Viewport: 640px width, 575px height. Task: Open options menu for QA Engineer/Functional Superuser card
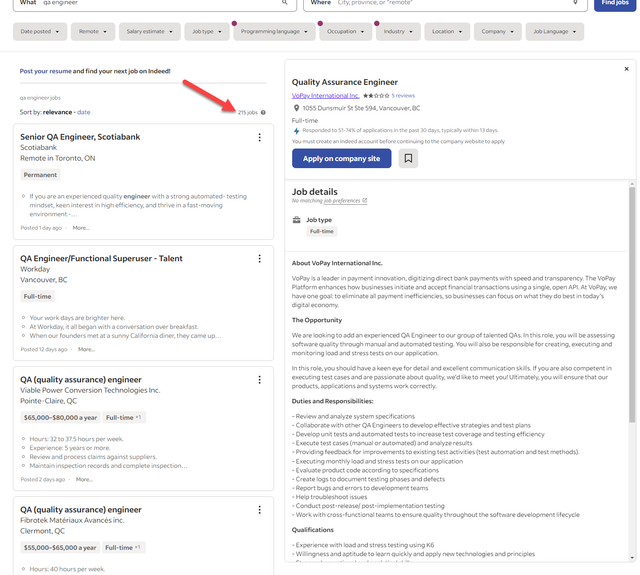(x=260, y=259)
